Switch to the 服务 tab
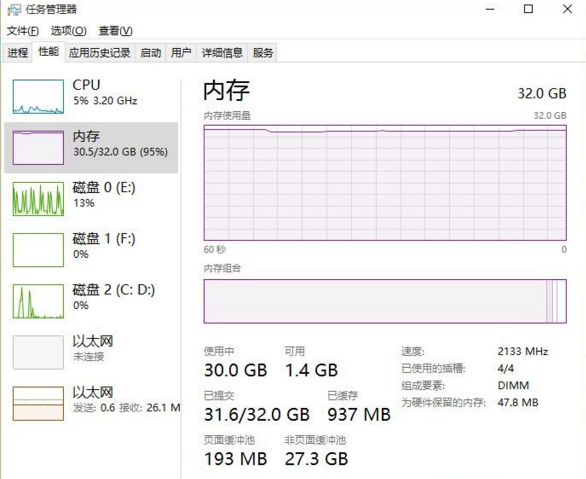 pyautogui.click(x=263, y=53)
